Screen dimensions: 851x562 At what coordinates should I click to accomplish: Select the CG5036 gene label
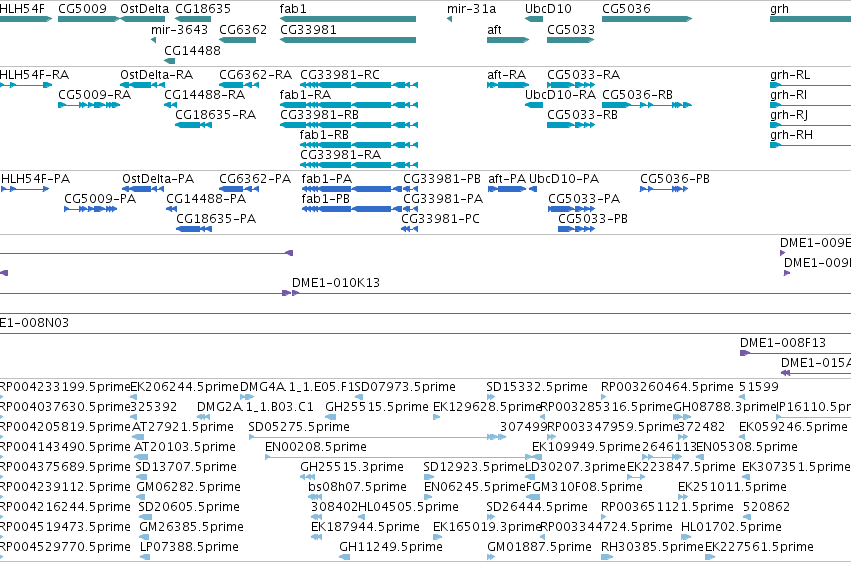(626, 9)
